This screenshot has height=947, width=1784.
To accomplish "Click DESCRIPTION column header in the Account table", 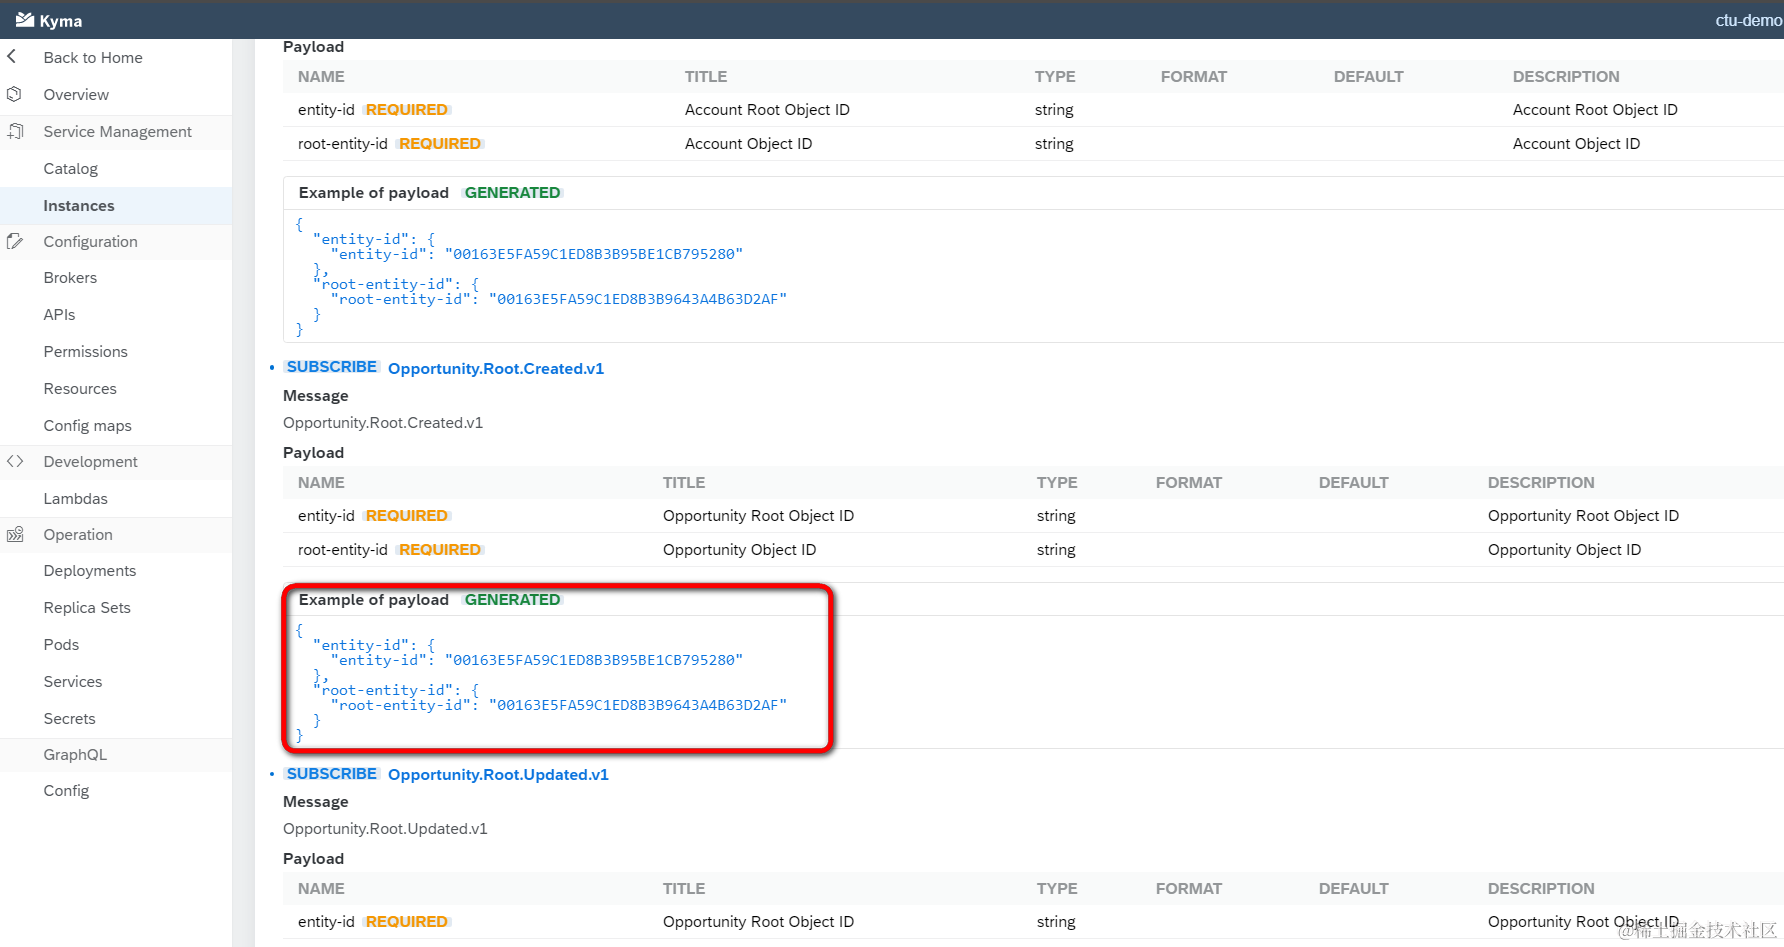I will [1566, 77].
